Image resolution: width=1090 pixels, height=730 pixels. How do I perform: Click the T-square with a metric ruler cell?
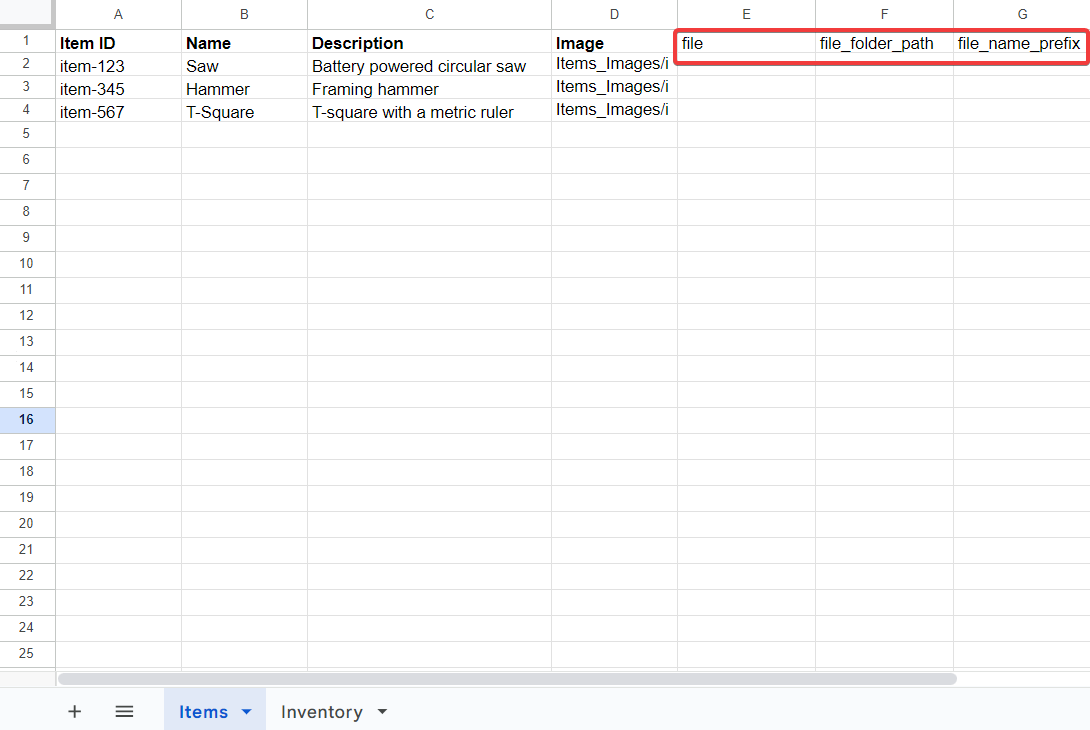point(429,112)
